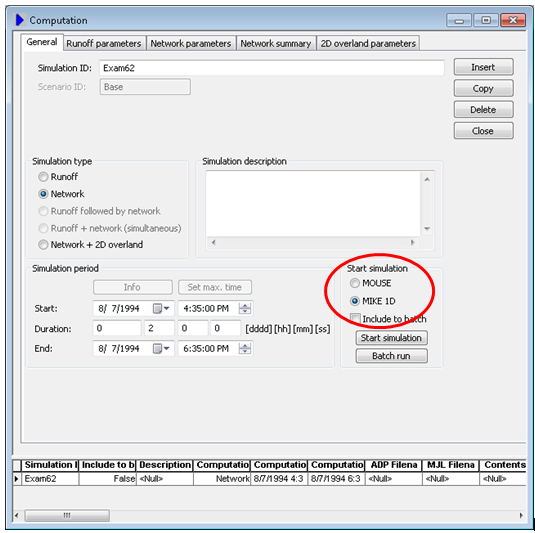Viewport: 535px width, 533px height.
Task: Click the blue Computation window icon
Action: (20, 20)
